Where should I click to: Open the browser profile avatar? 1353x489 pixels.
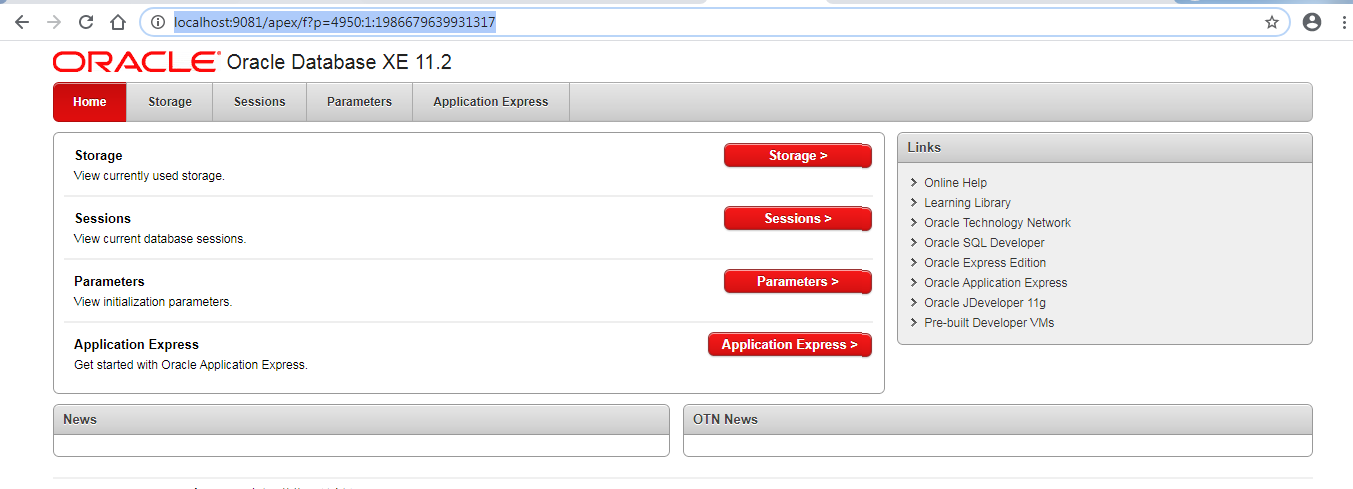click(1312, 22)
